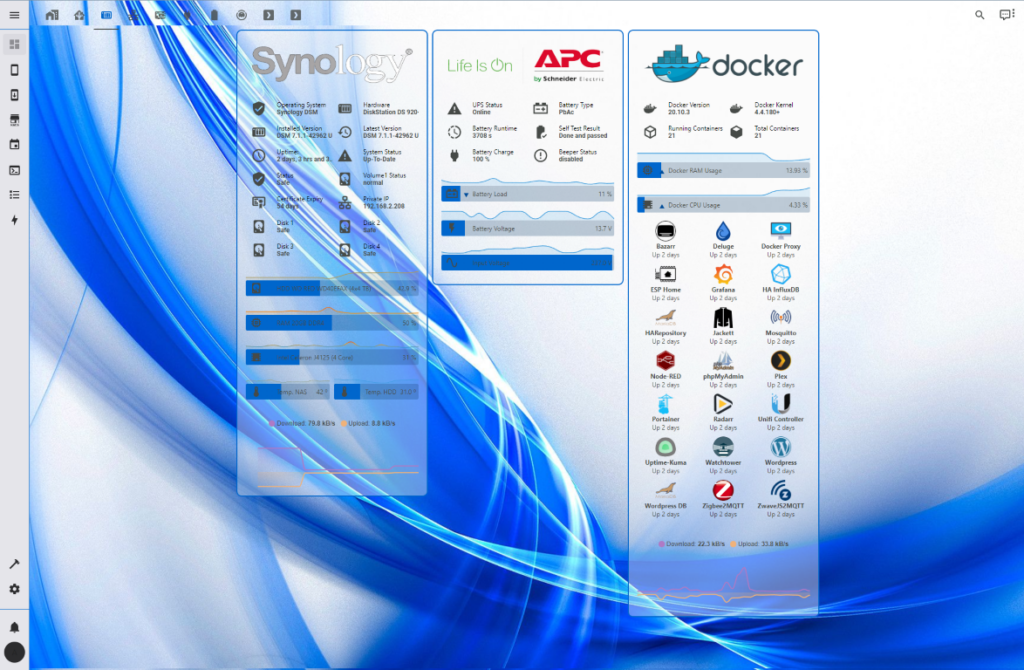1024x670 pixels.
Task: Click the Self Test Result entry
Action: tap(571, 132)
